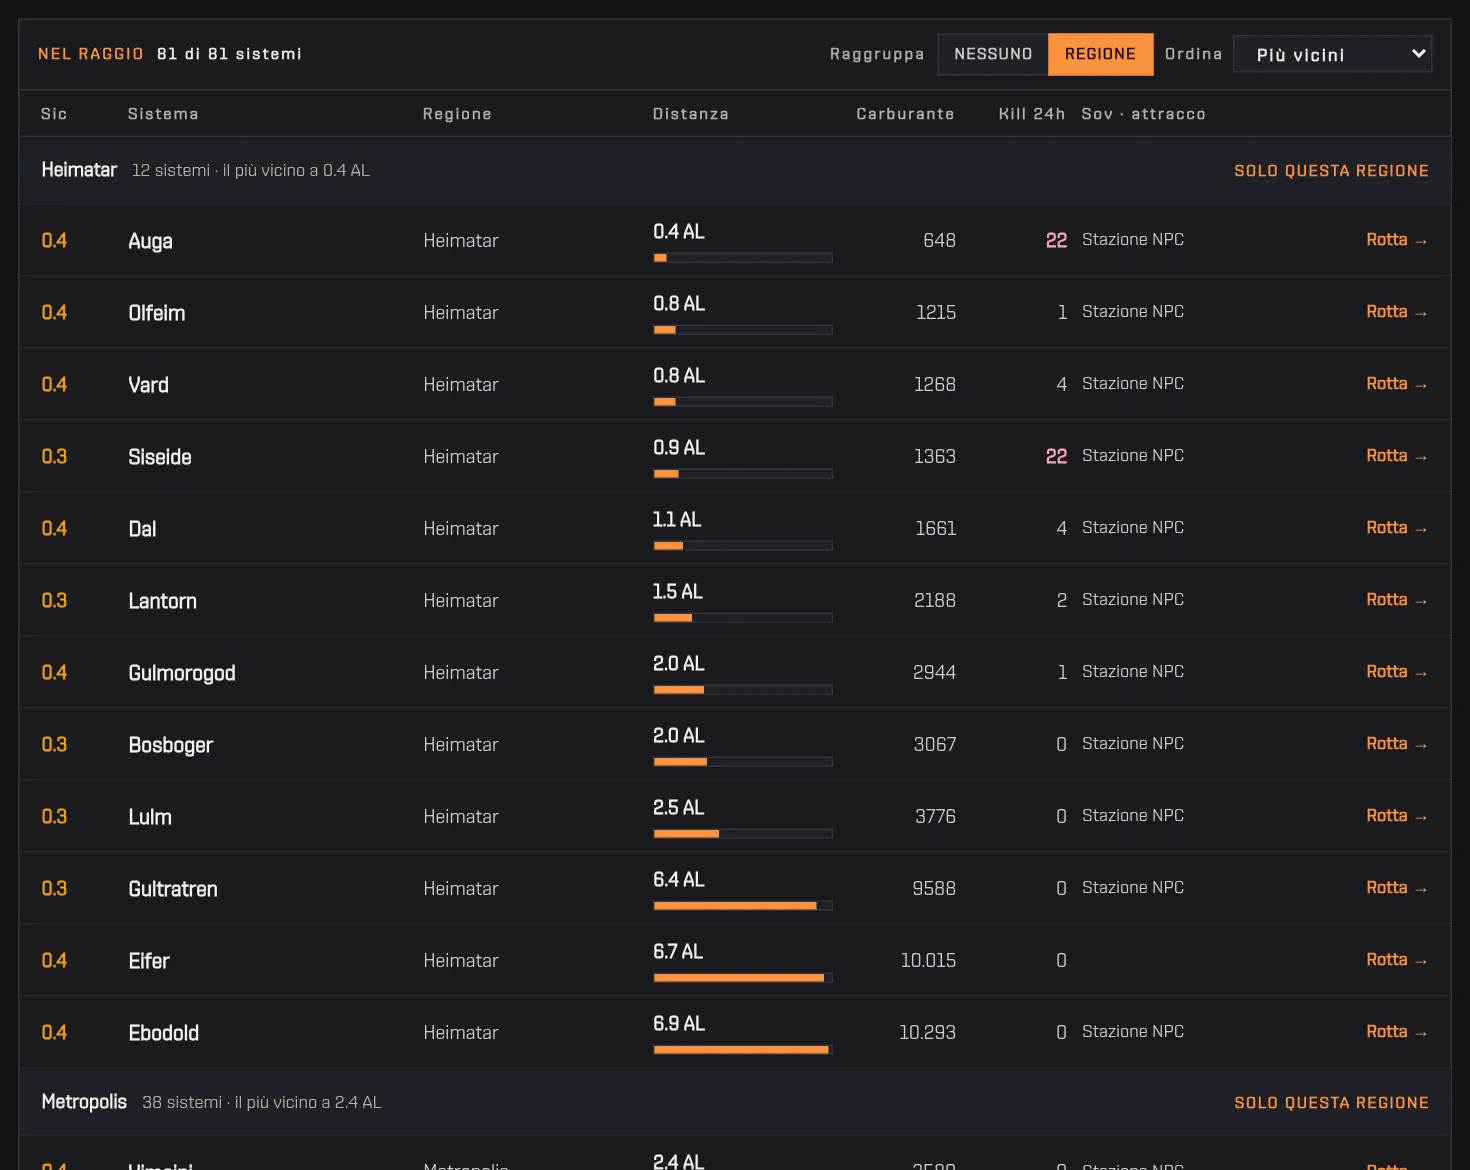1470x1170 pixels.
Task: Open the route for Vard
Action: coord(1396,384)
